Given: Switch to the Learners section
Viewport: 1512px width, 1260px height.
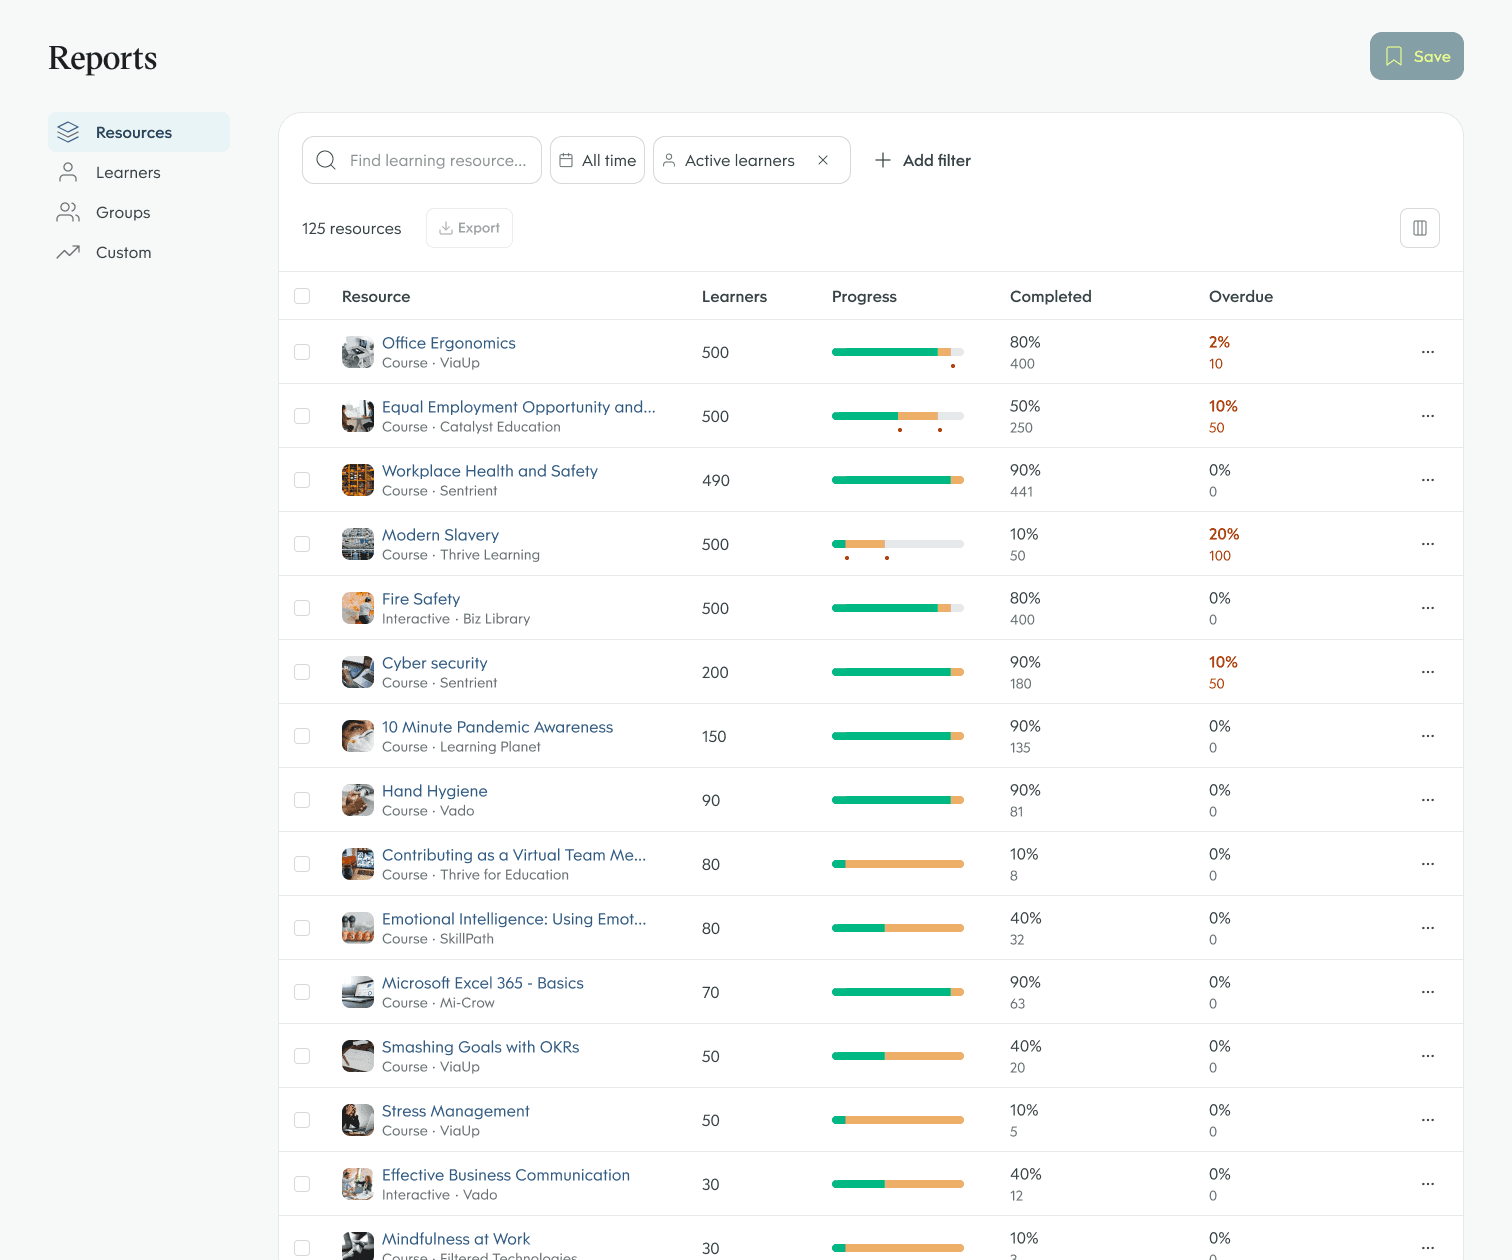Looking at the screenshot, I should point(128,172).
